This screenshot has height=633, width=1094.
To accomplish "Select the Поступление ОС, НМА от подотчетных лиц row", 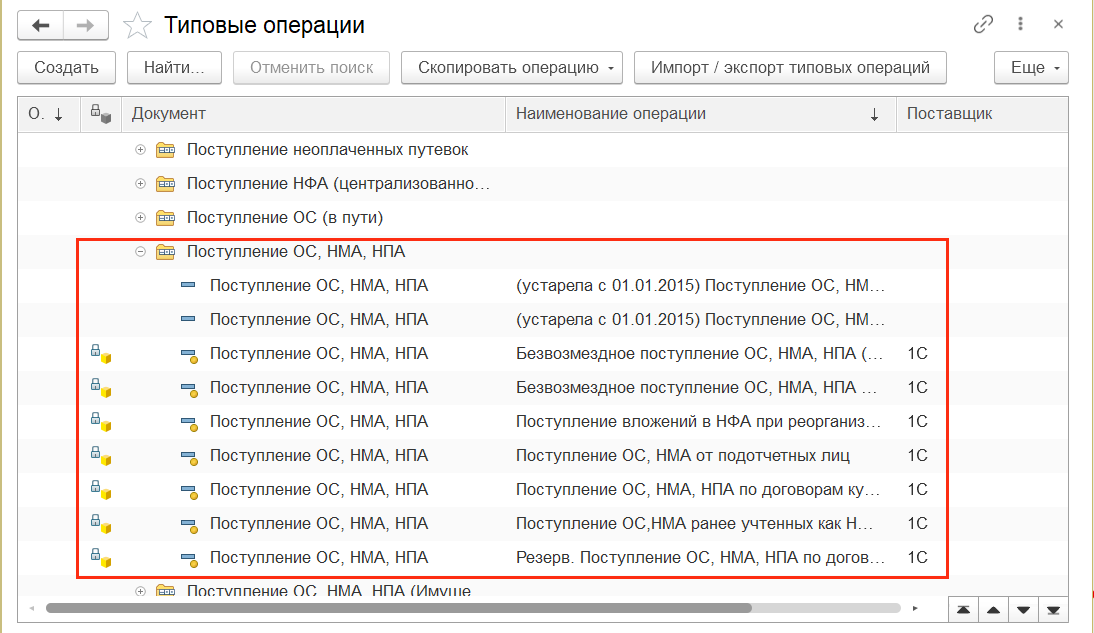I will click(683, 456).
